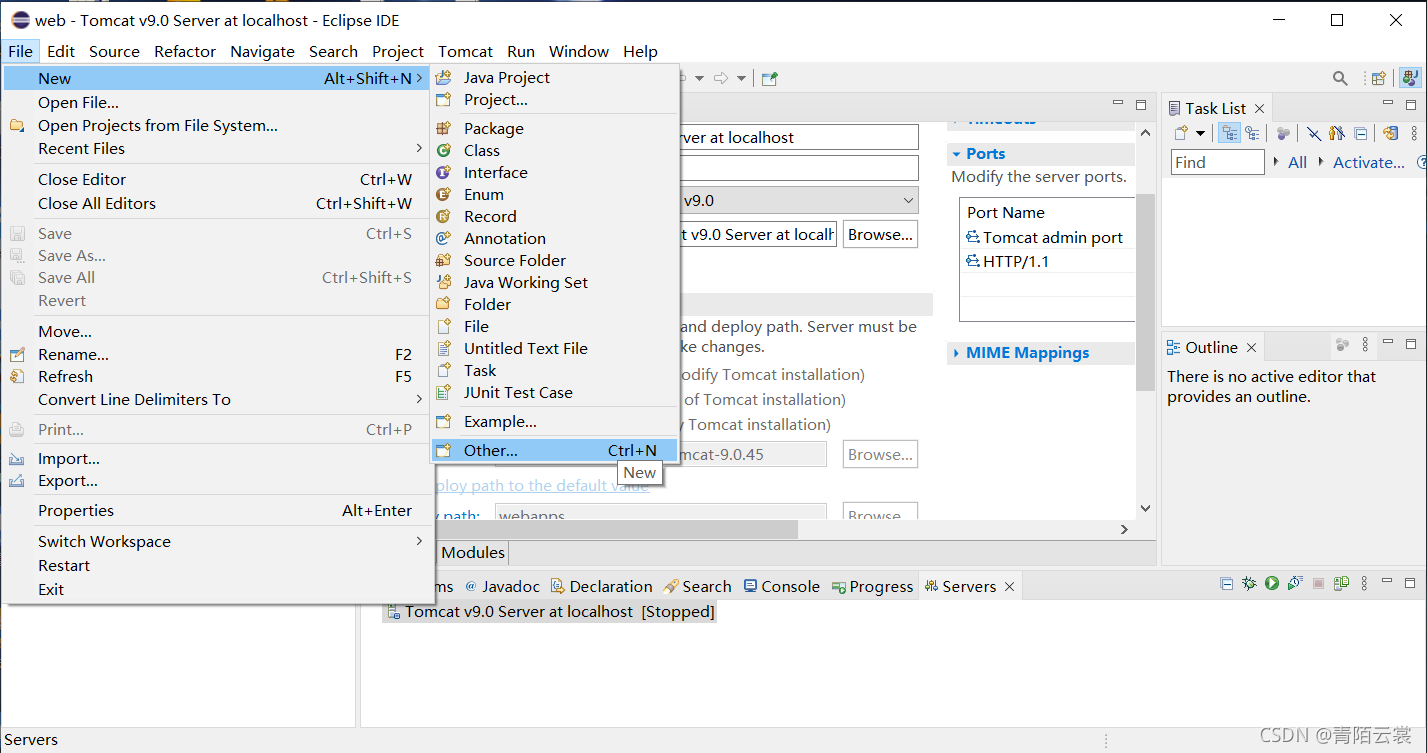Screen dimensions: 1427x753
Task: Click New Task icon in Task List
Action: point(1181,133)
